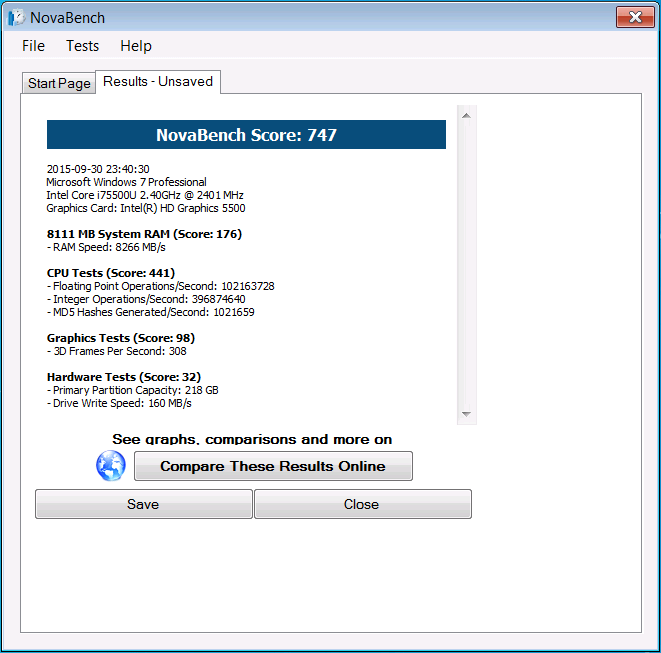Image resolution: width=661 pixels, height=653 pixels.
Task: Open the Tests menu
Action: coord(83,46)
